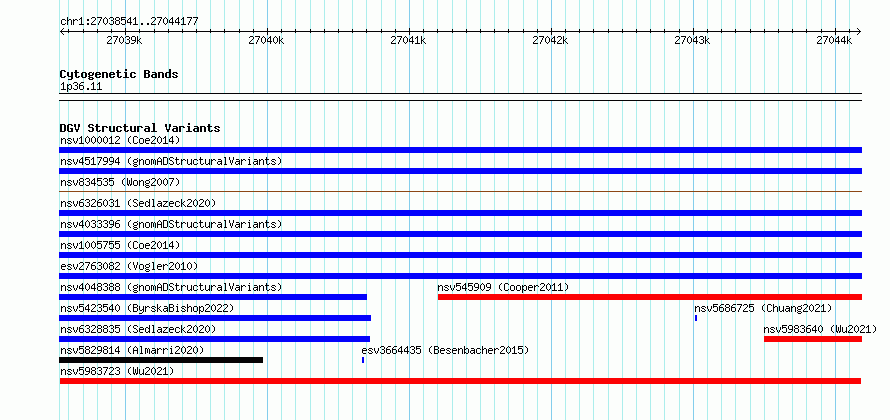Click the red bar of nsv545909
Viewport: 890px width, 420px height.
tap(650, 297)
